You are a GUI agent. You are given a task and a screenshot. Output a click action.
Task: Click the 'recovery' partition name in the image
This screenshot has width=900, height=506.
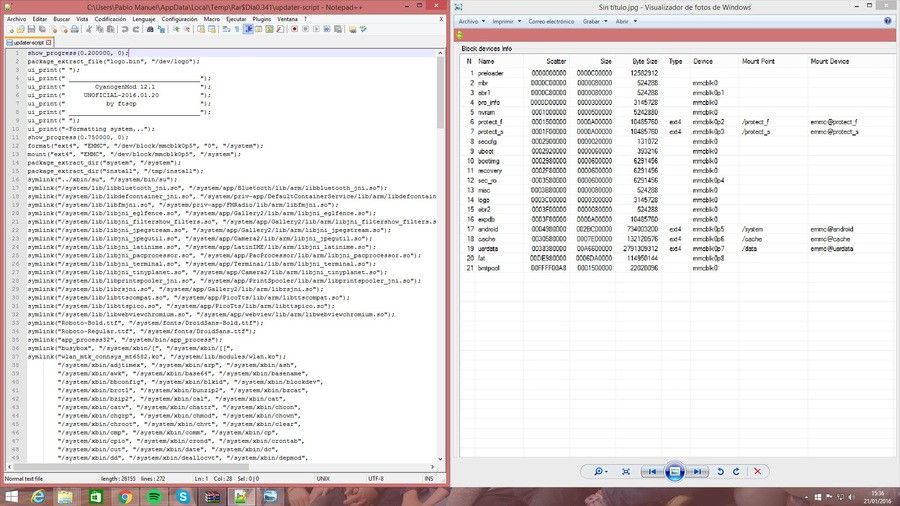click(x=490, y=171)
